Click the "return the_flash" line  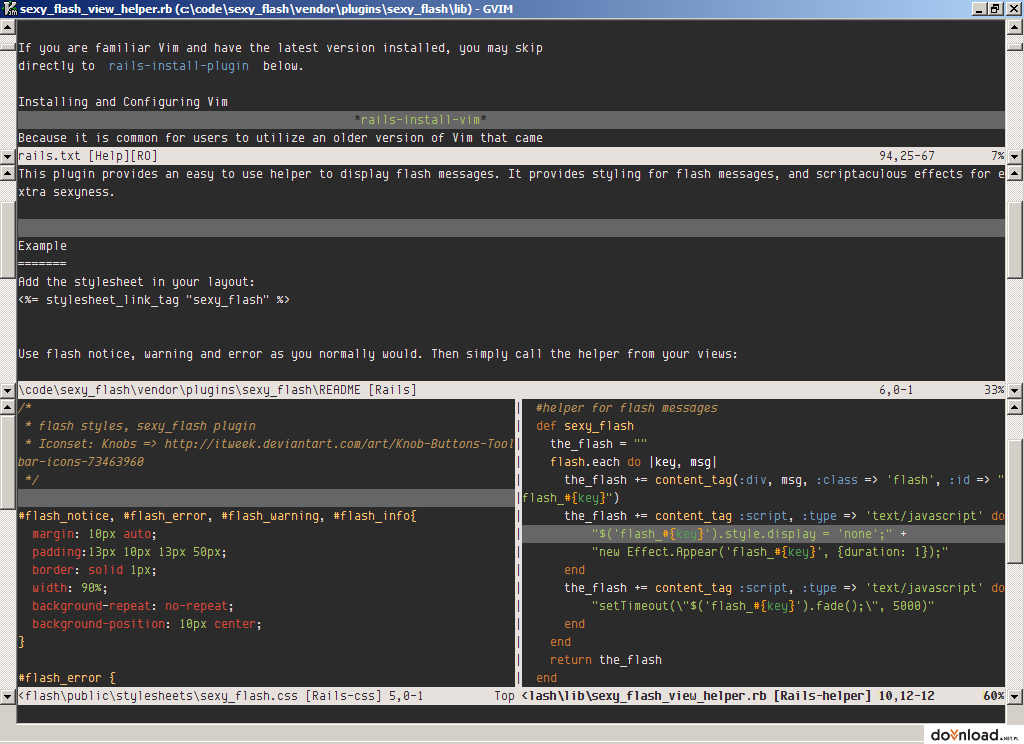605,660
